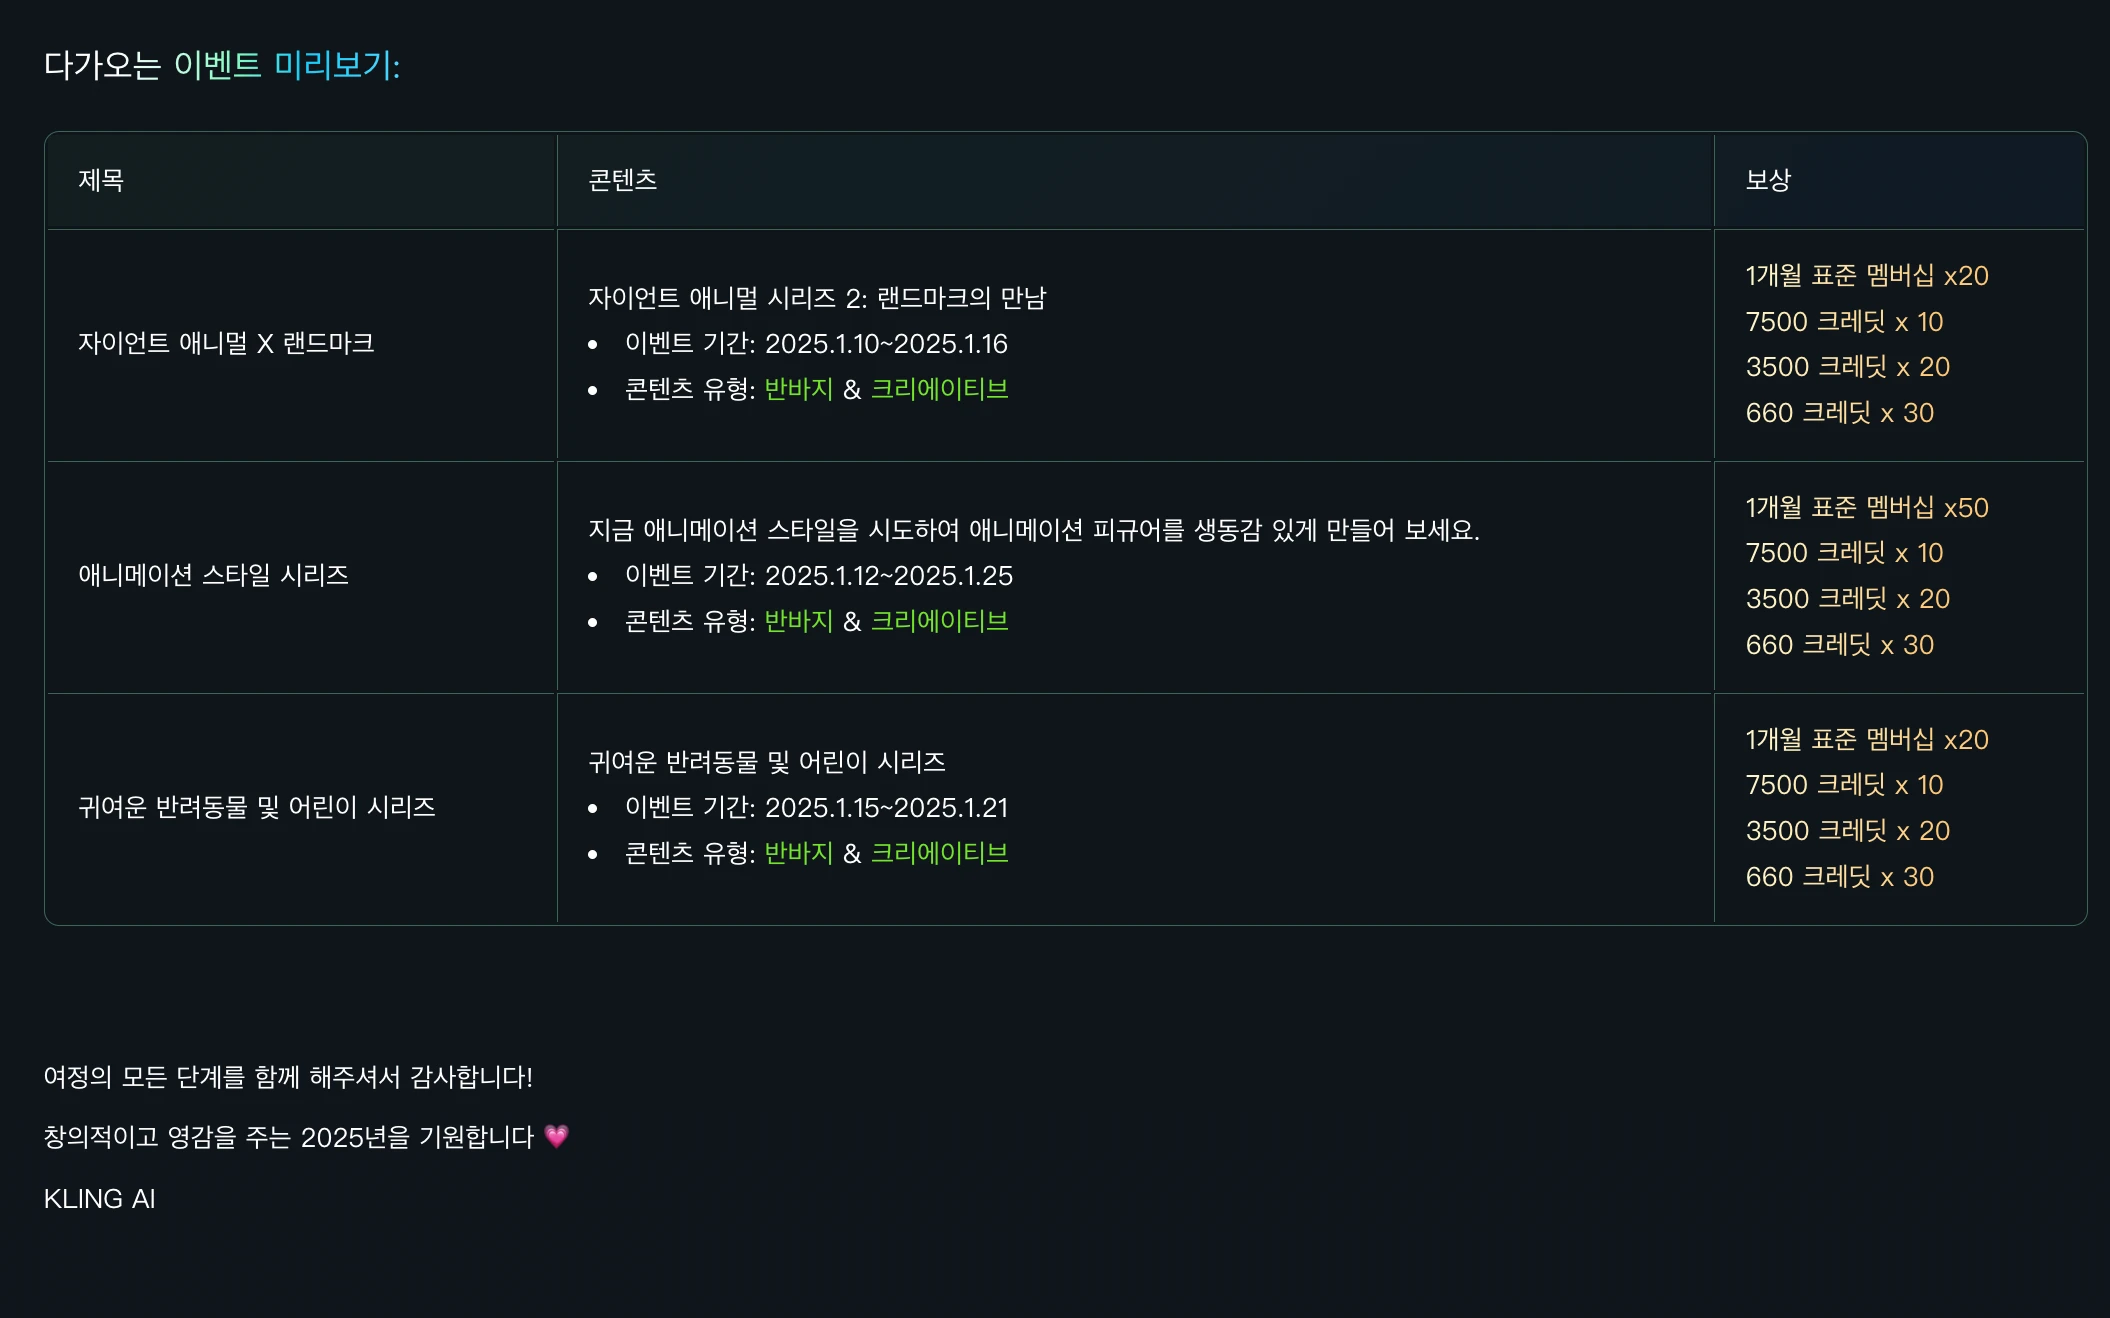2110x1318 pixels.
Task: Open 크리에이티브 link in 귀여운 반려동물 row
Action: point(939,853)
